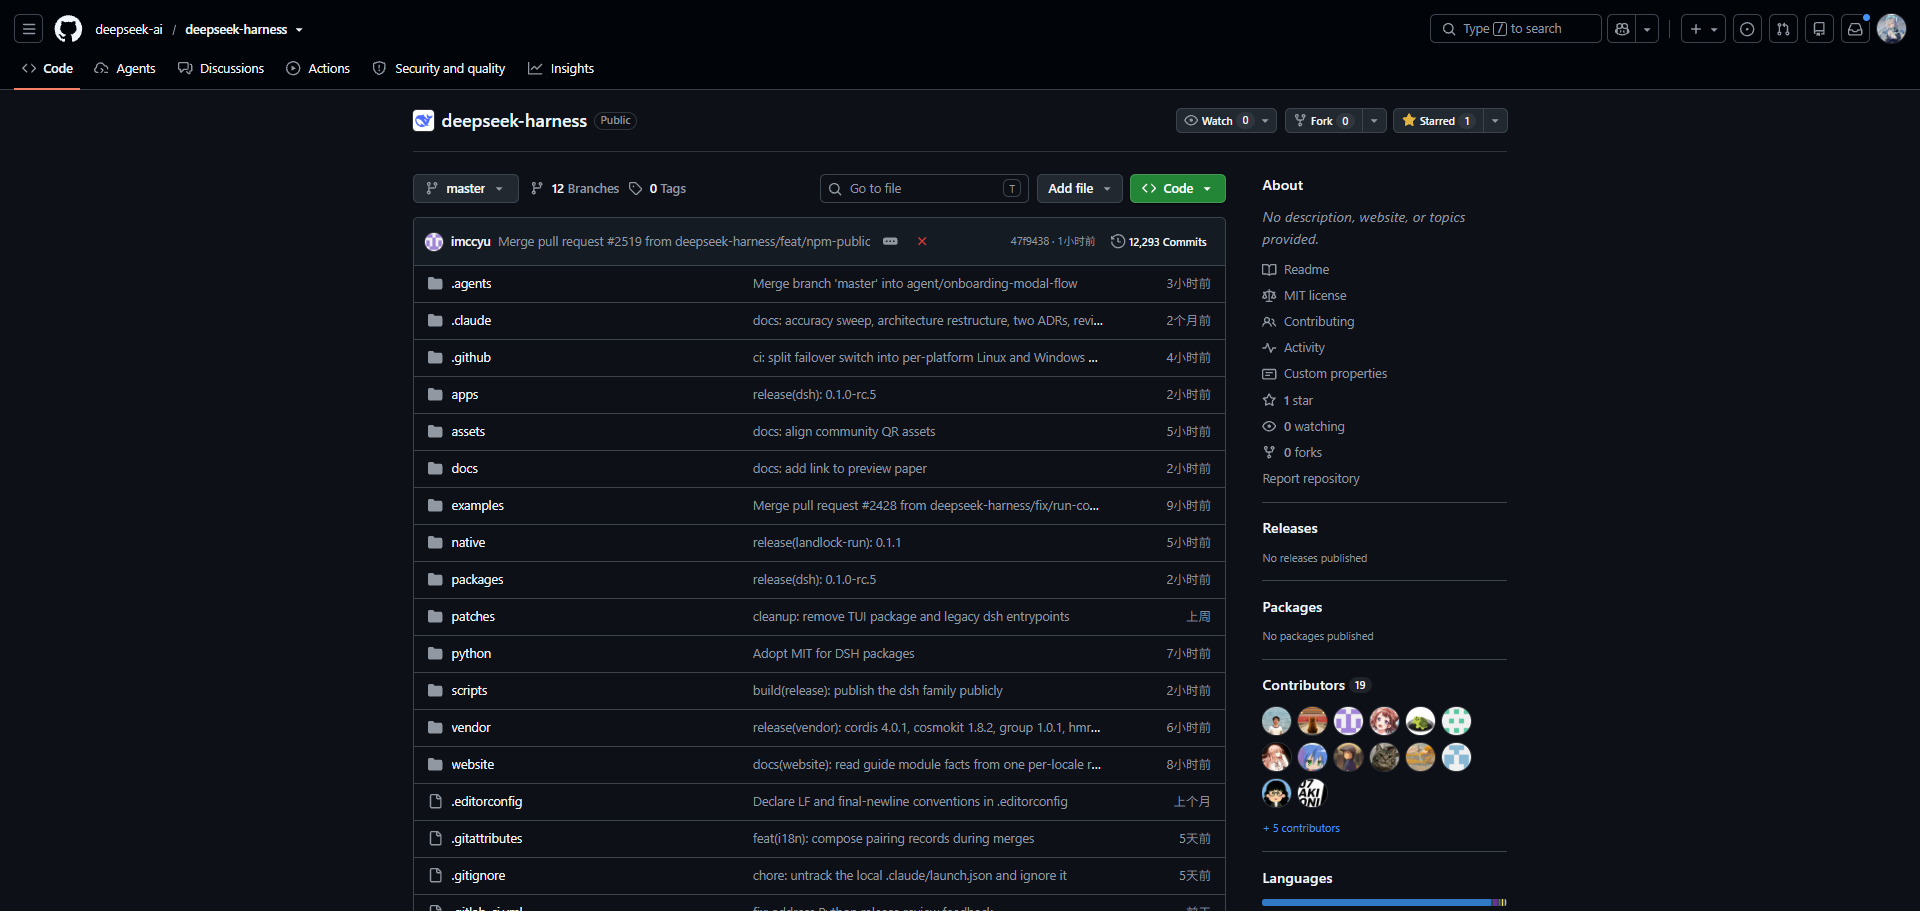Click the folder icon beside .agents
The image size is (1920, 911).
tap(435, 284)
